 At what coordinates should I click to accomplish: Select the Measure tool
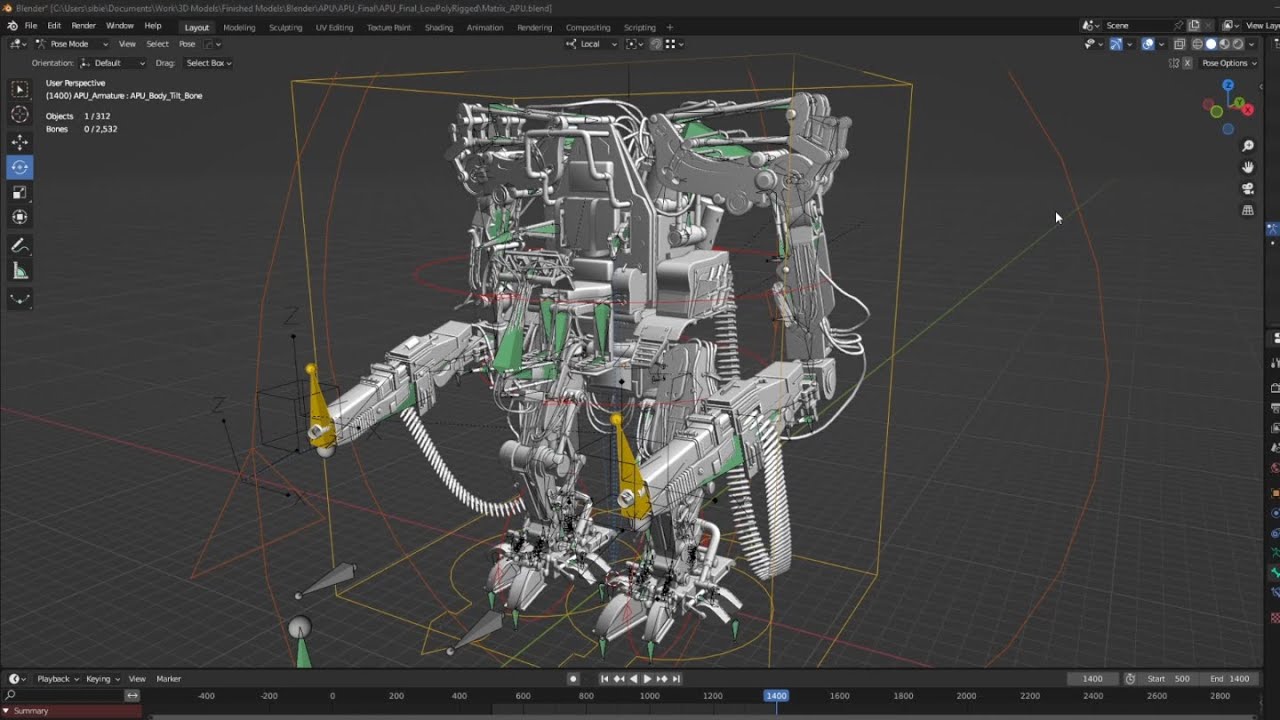(20, 271)
